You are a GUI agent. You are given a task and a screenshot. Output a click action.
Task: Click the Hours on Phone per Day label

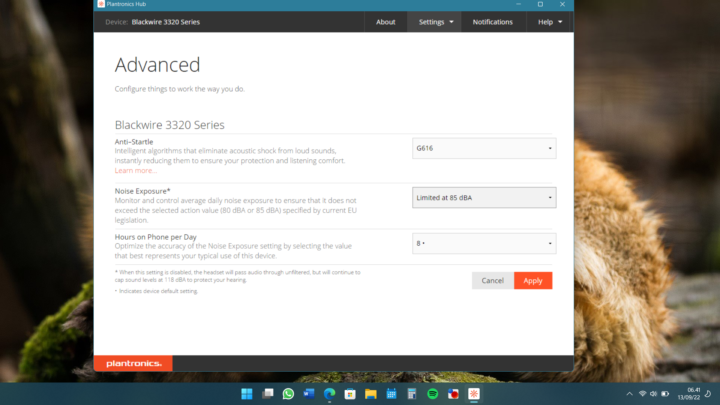tap(155, 237)
